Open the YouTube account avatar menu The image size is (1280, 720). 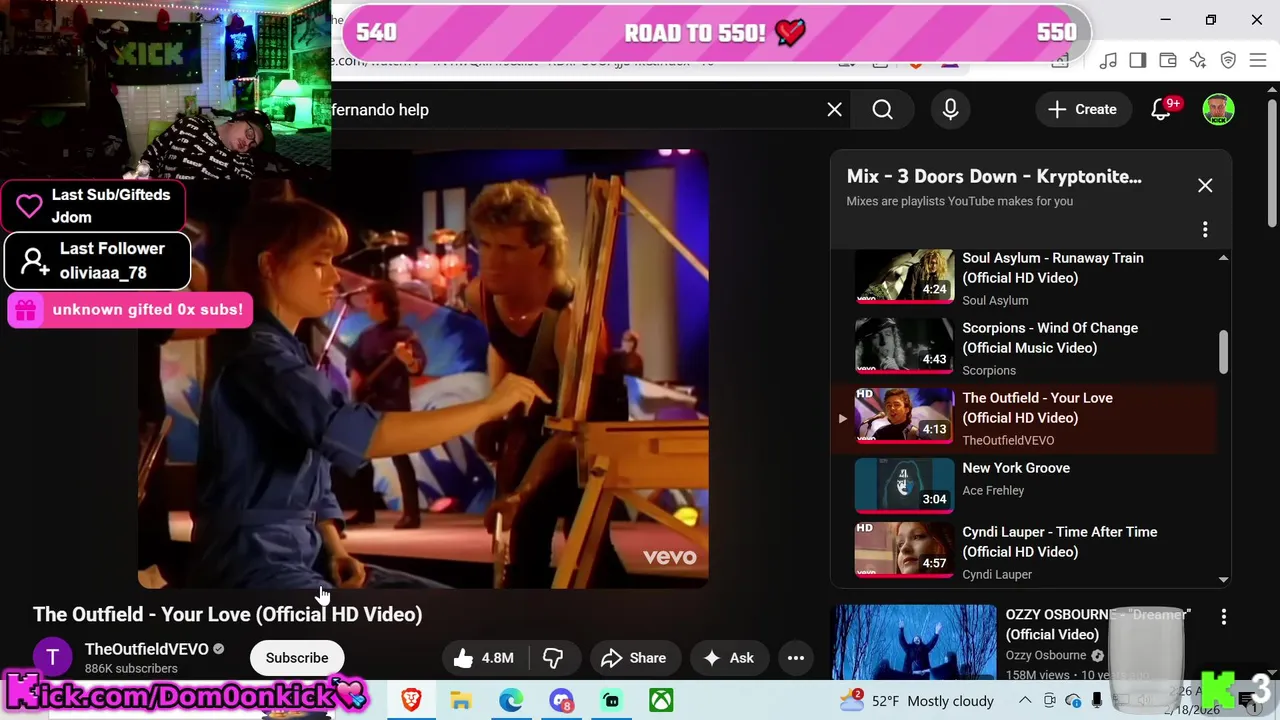click(1218, 110)
